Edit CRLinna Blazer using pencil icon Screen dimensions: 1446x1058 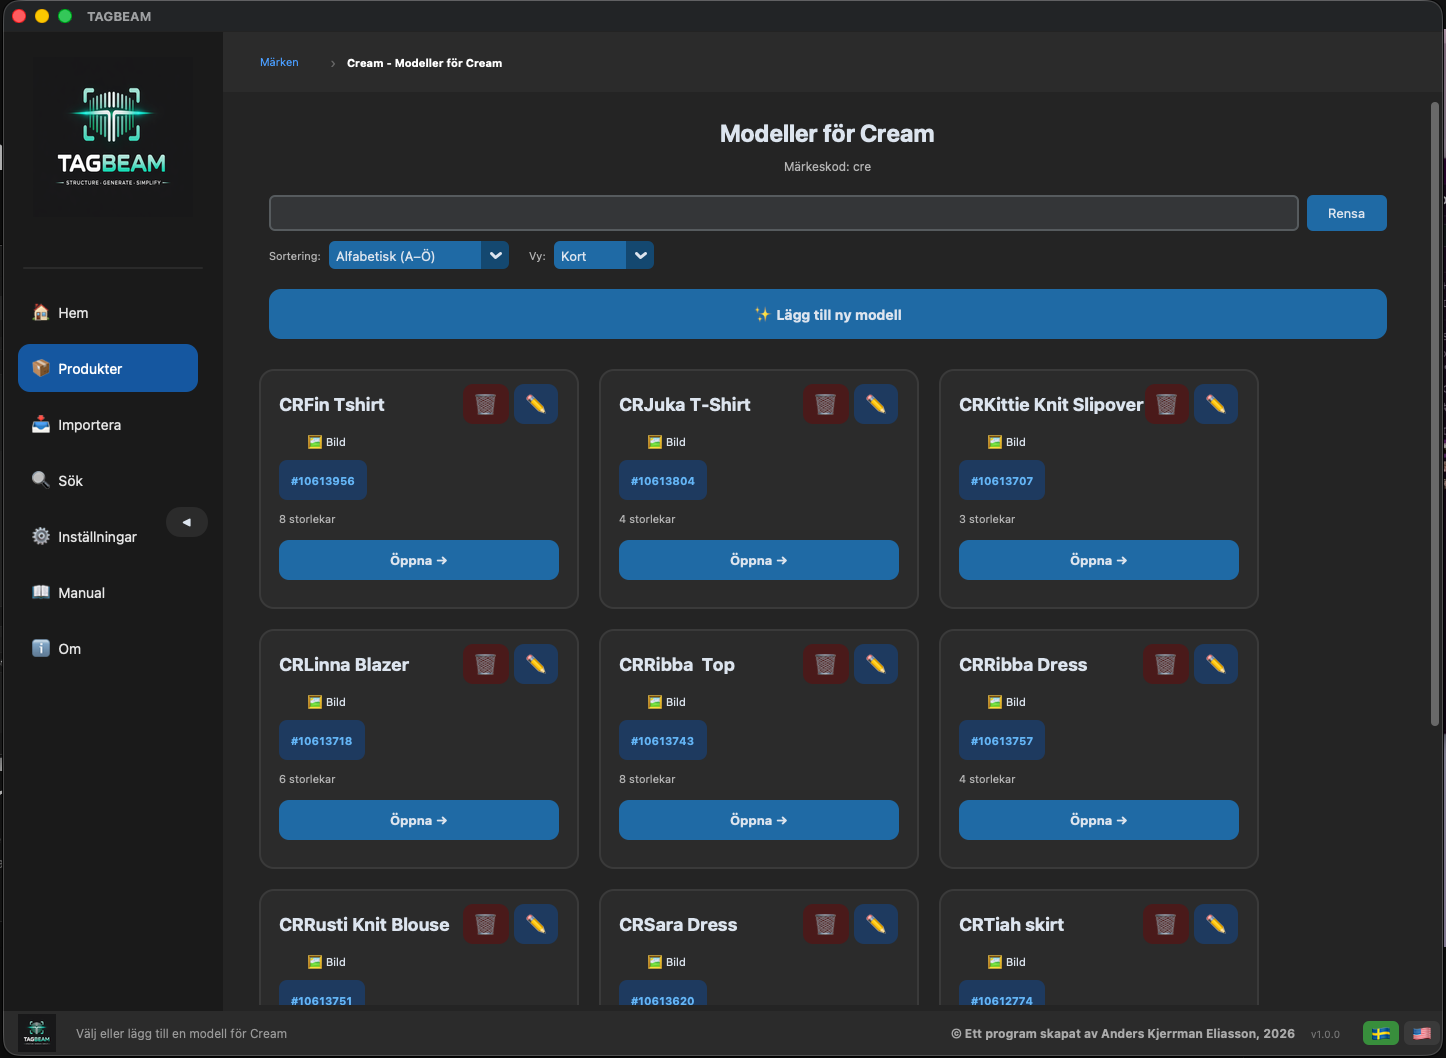point(536,664)
